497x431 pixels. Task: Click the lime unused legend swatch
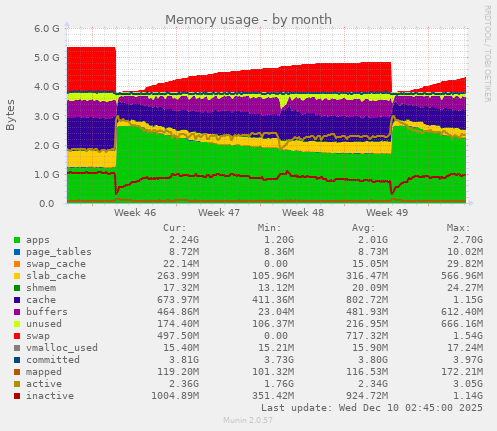point(17,324)
